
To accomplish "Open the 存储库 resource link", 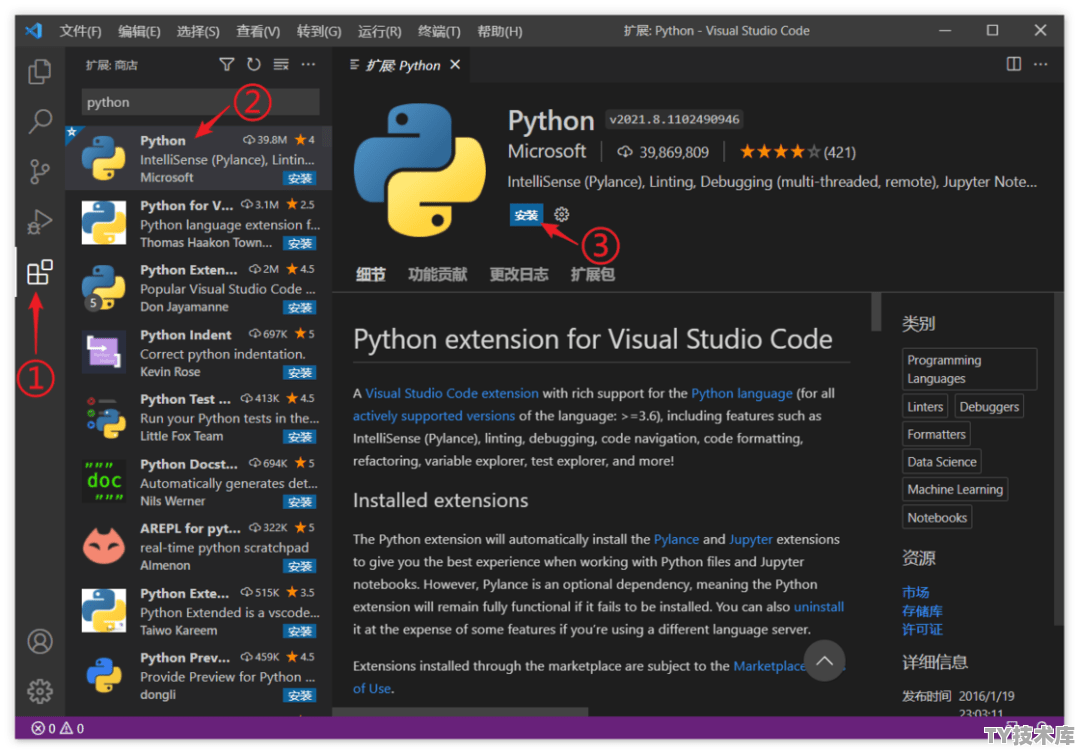I will pos(922,611).
